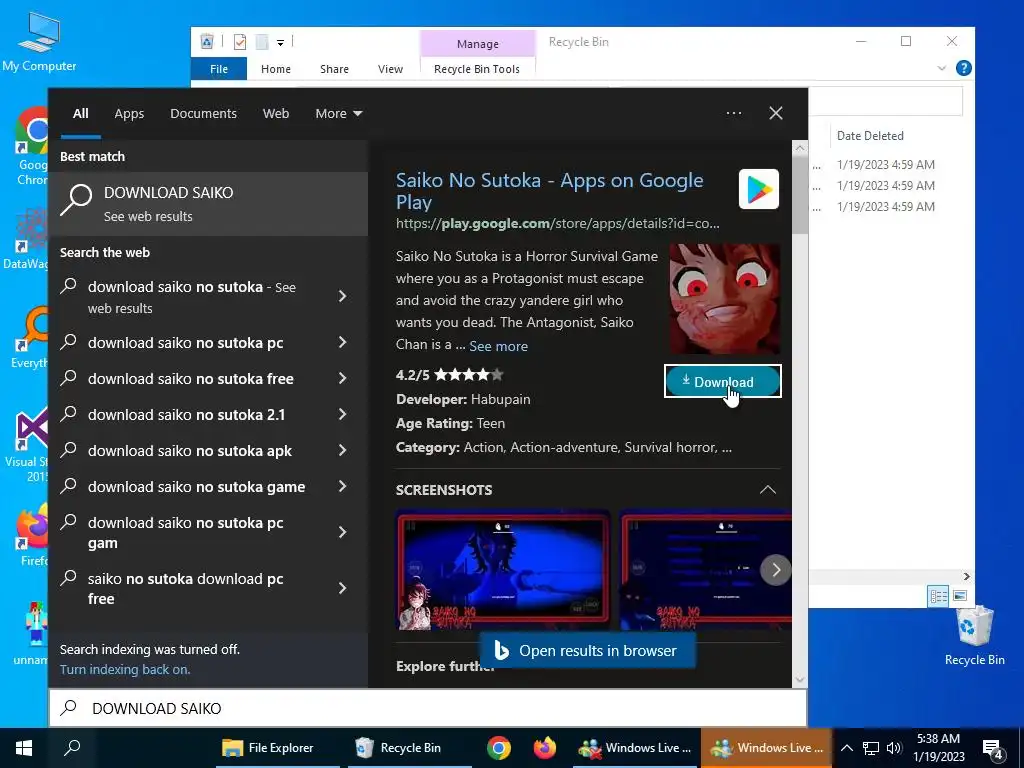
Task: Open My Computer desktop icon
Action: tap(39, 42)
